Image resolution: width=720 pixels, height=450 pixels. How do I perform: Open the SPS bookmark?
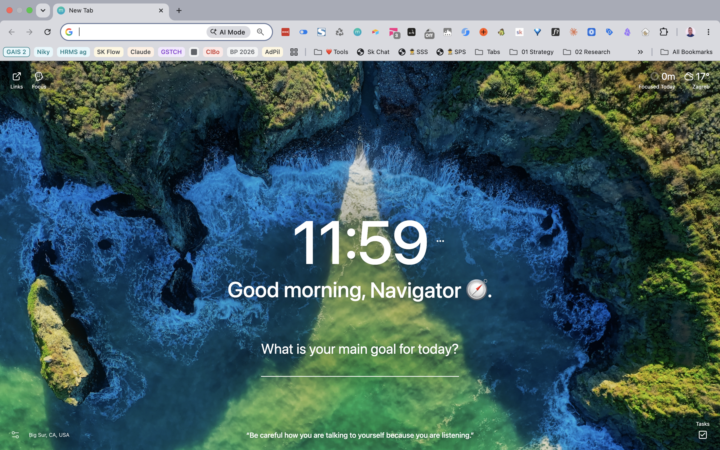click(x=451, y=52)
